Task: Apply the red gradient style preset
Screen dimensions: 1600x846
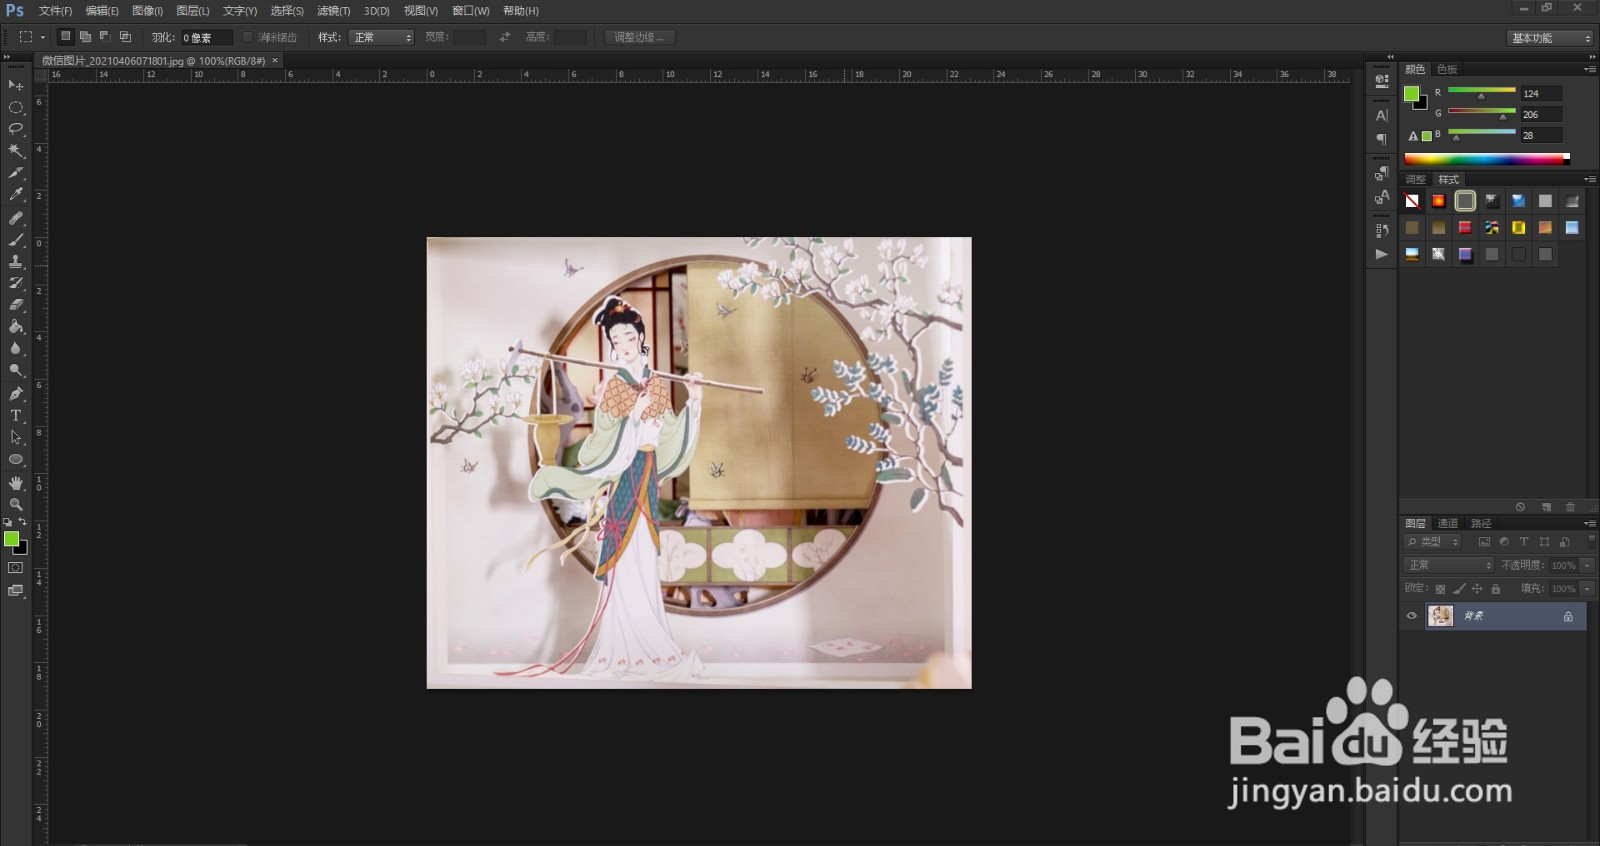Action: pyautogui.click(x=1438, y=201)
